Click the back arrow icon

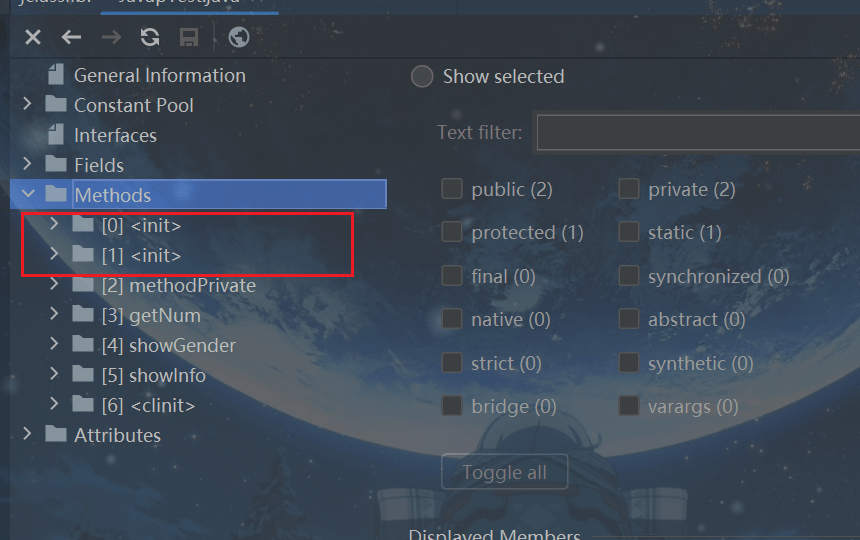tap(71, 38)
